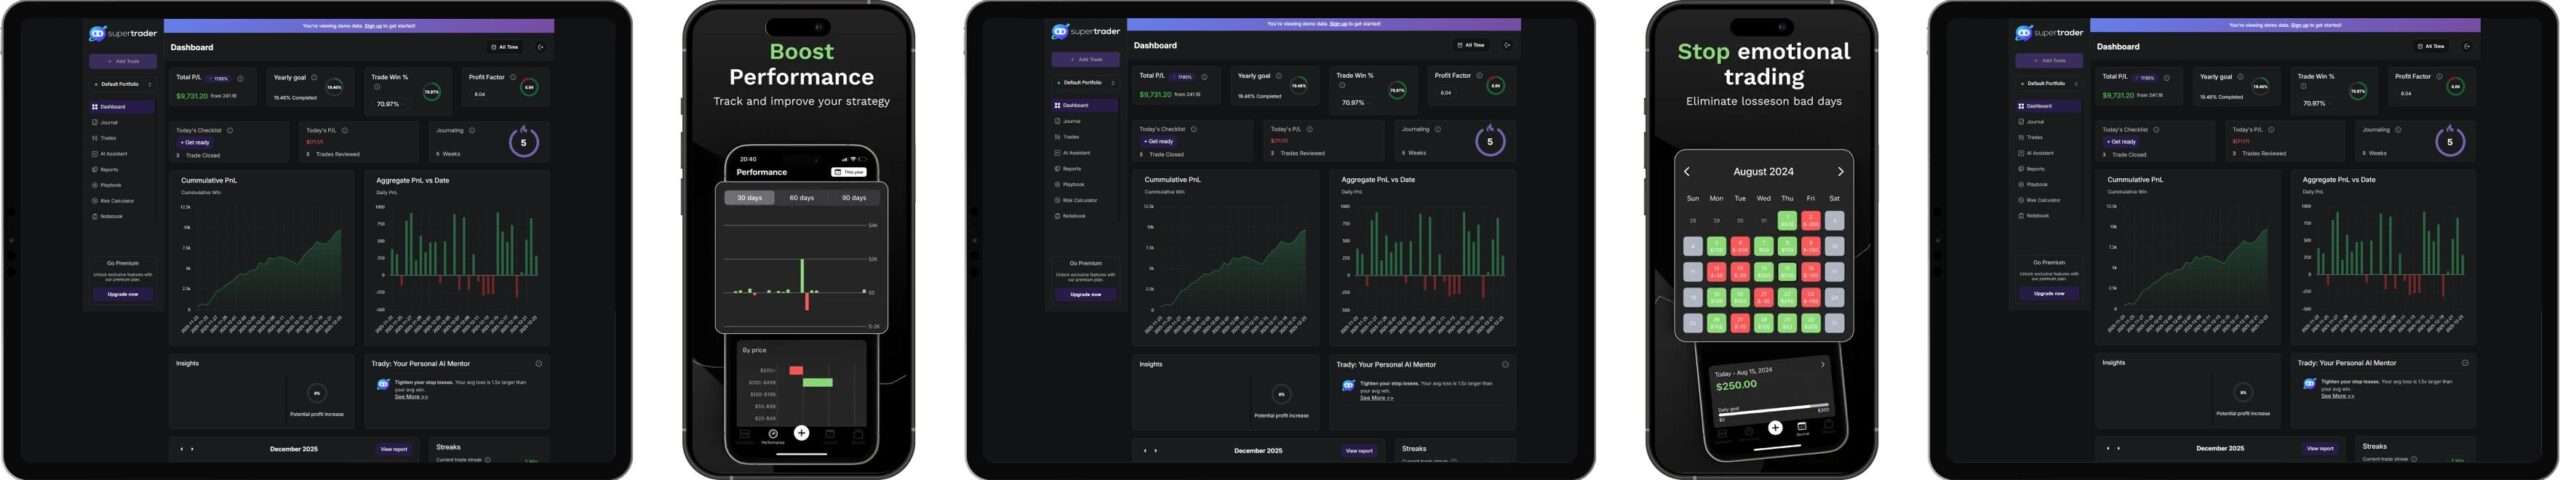The height and width of the screenshot is (480, 2560).
Task: Tap the plus button on the calendar phone
Action: pyautogui.click(x=1775, y=428)
